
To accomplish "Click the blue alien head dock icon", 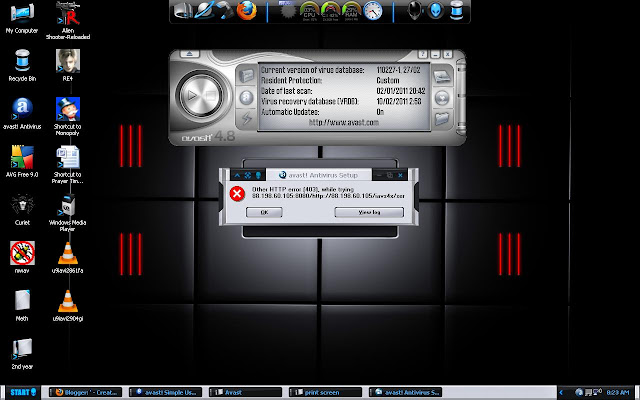I will tap(436, 11).
